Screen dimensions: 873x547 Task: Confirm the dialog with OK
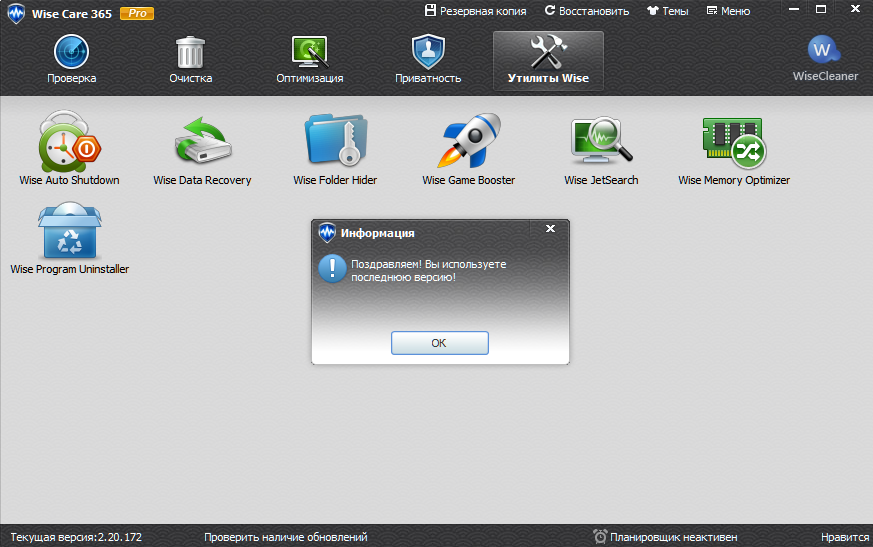440,343
